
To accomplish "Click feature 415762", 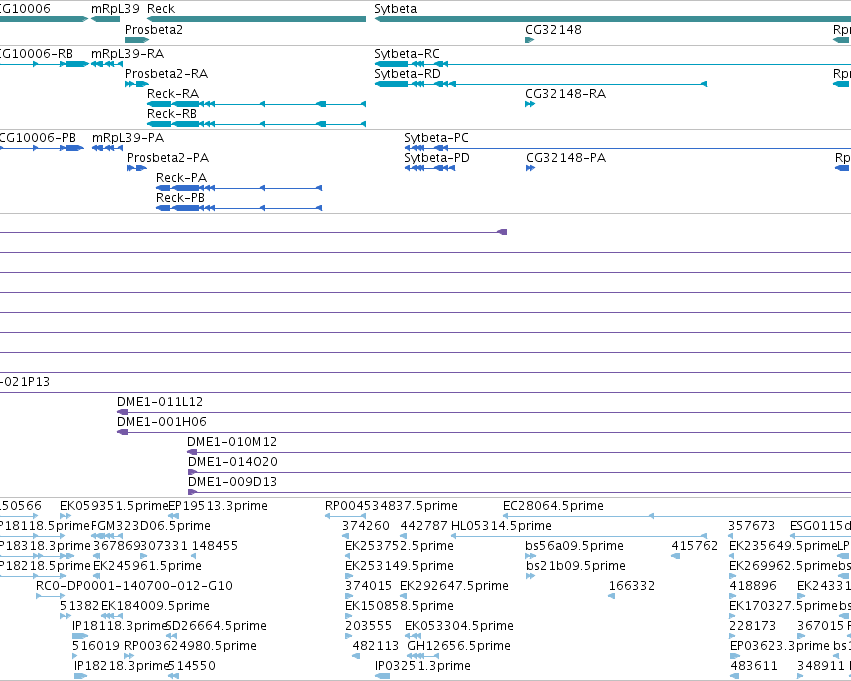I will (x=695, y=546).
